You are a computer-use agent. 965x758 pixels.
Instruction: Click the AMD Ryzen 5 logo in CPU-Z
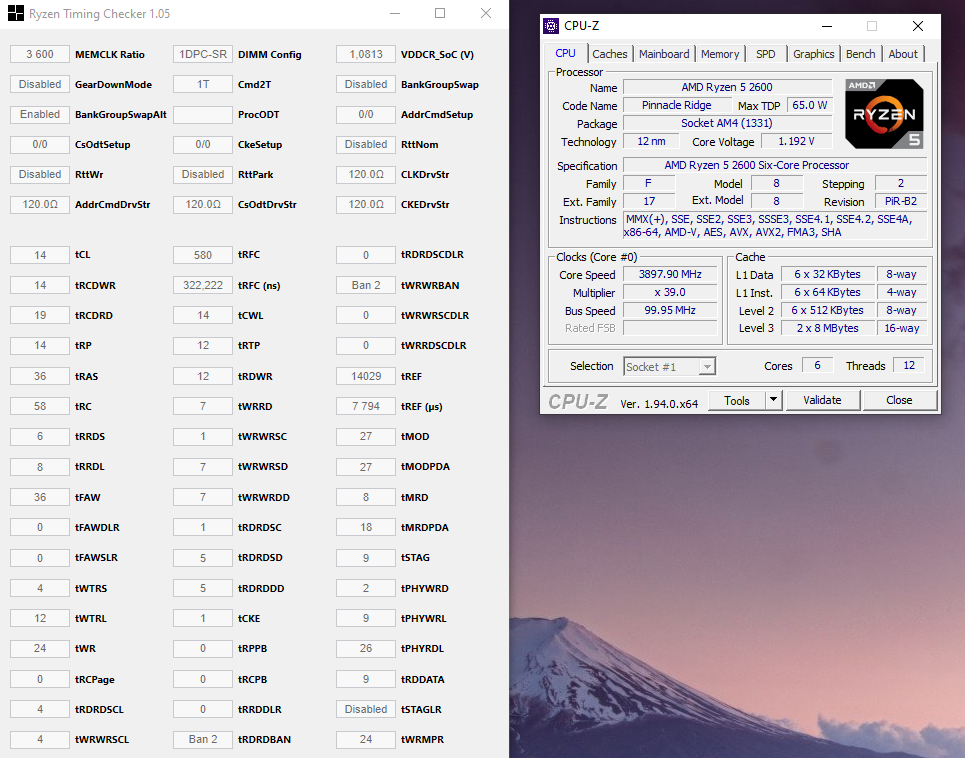(884, 114)
